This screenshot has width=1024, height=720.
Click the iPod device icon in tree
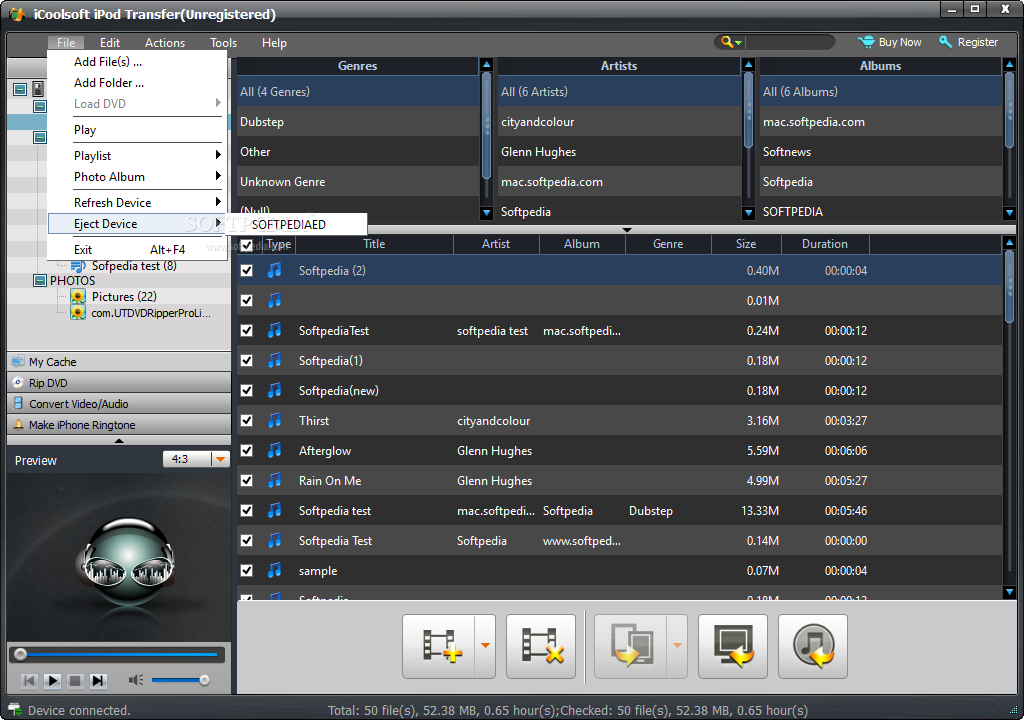point(39,89)
